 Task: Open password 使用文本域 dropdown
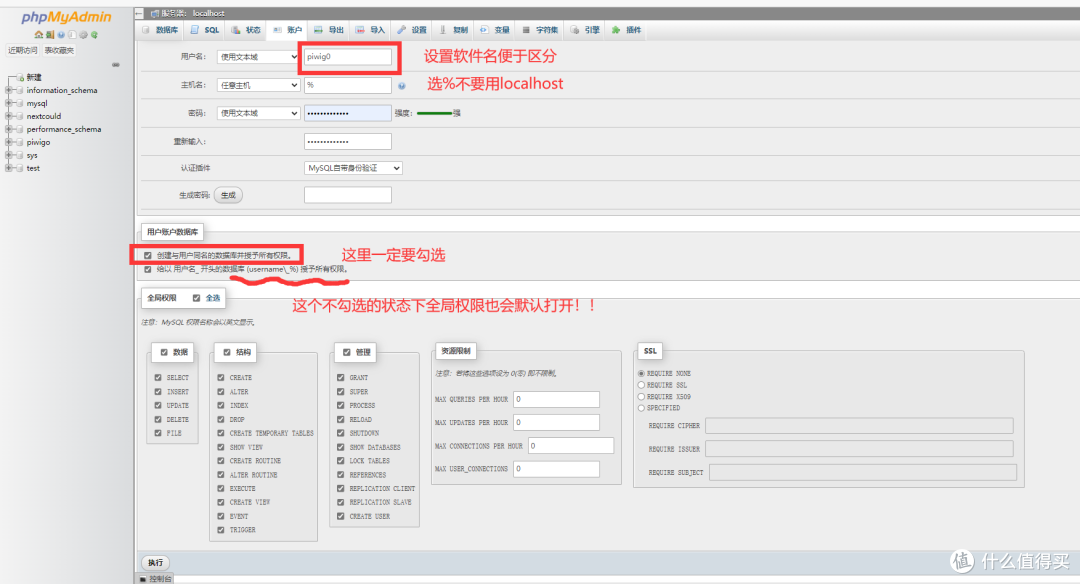(258, 113)
